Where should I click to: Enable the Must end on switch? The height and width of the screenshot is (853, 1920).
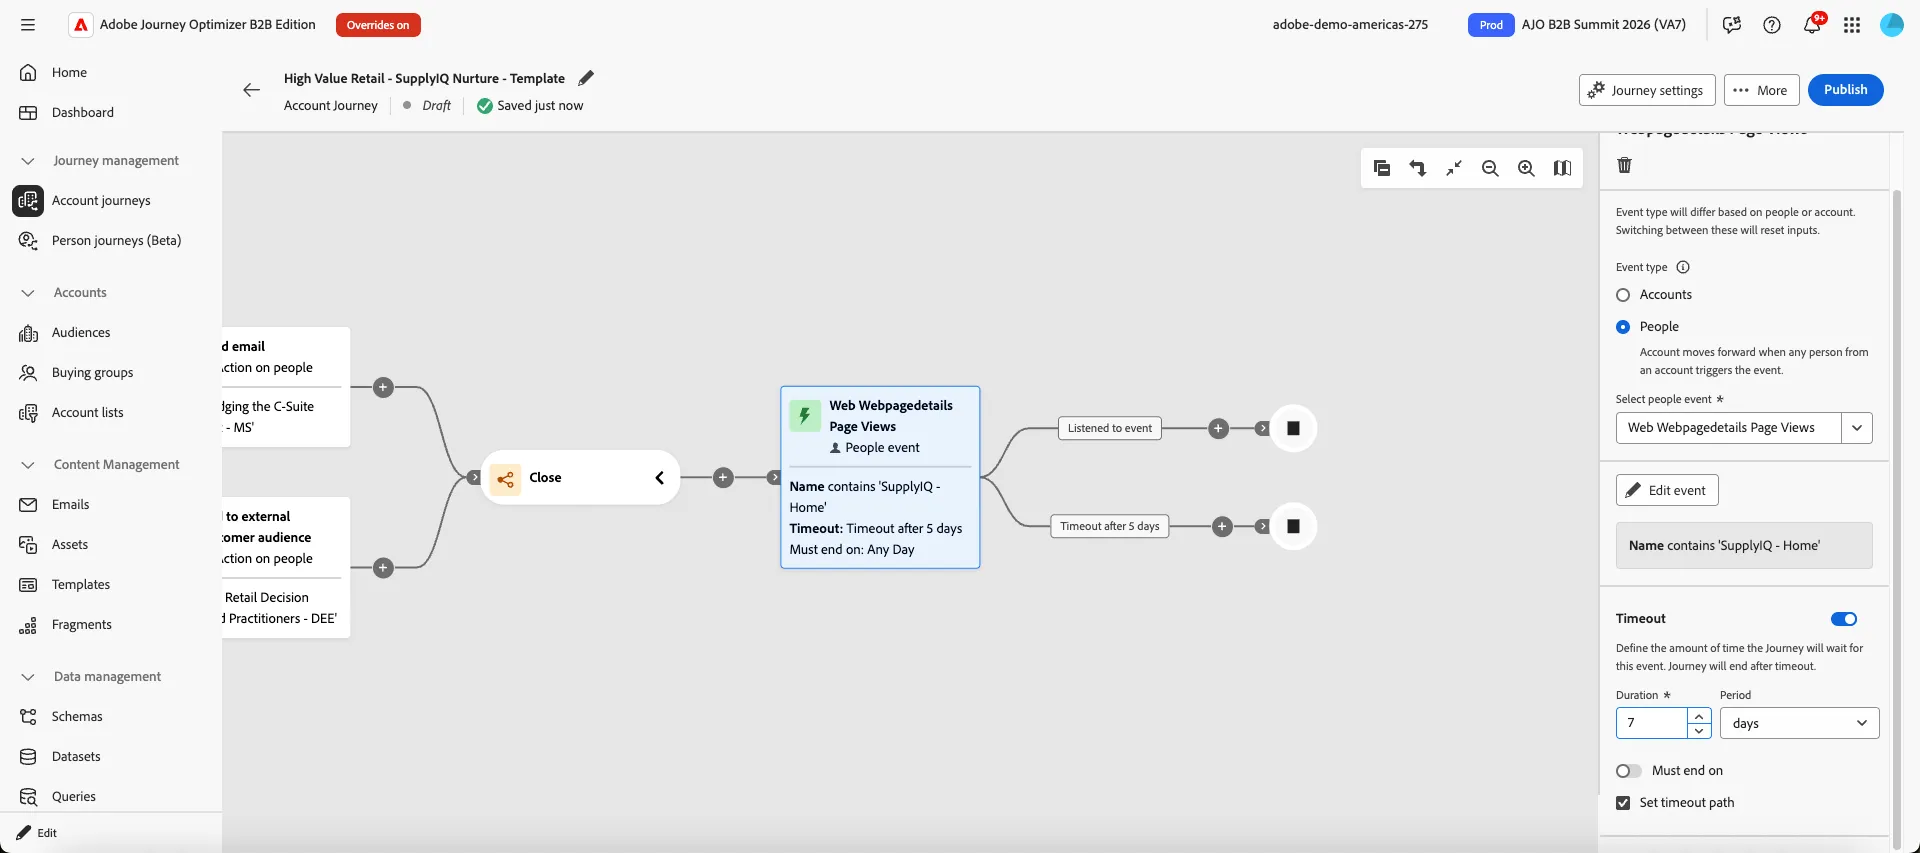[x=1629, y=771]
